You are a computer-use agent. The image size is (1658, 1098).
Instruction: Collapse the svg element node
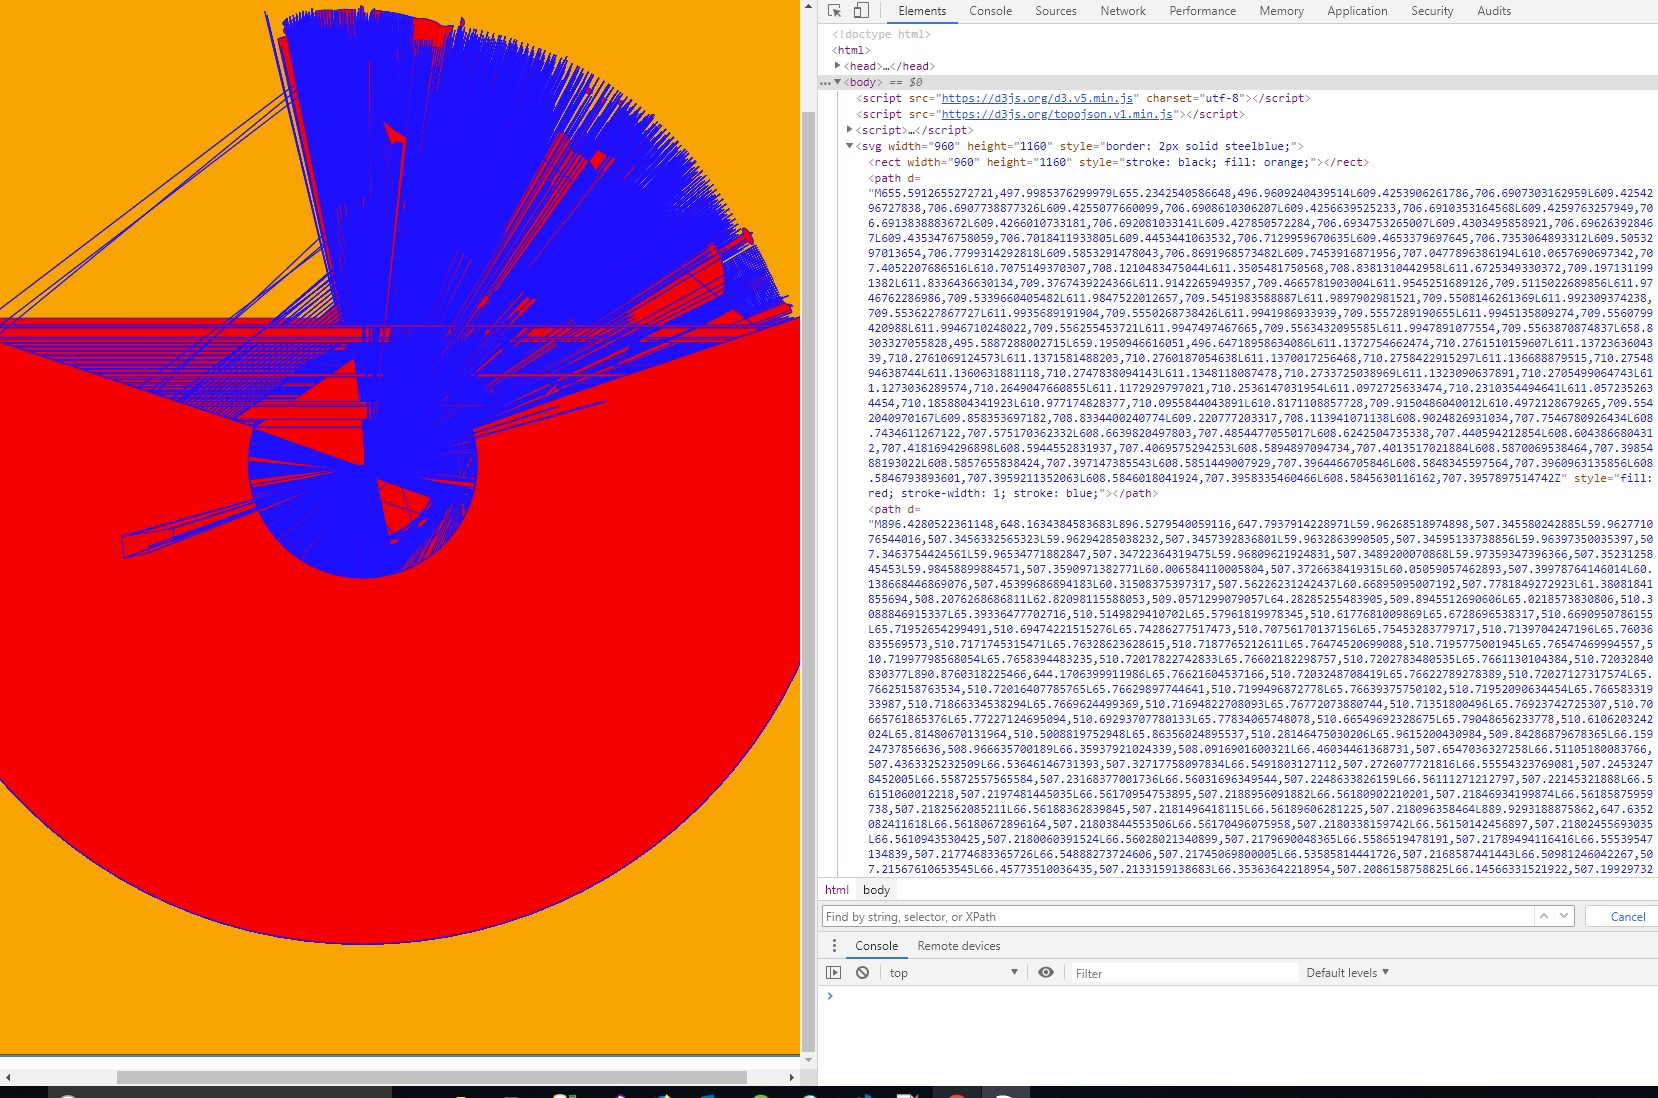[x=850, y=146]
